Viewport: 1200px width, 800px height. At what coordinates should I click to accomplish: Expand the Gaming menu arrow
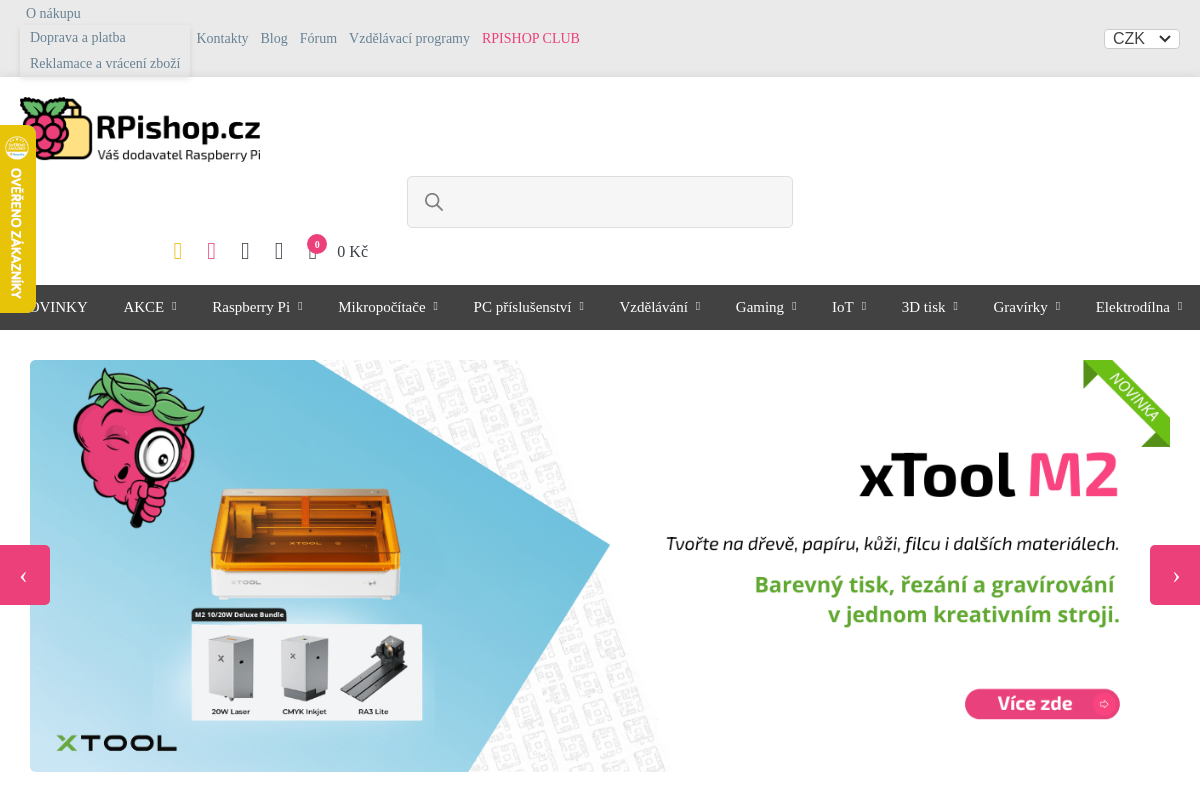[794, 307]
